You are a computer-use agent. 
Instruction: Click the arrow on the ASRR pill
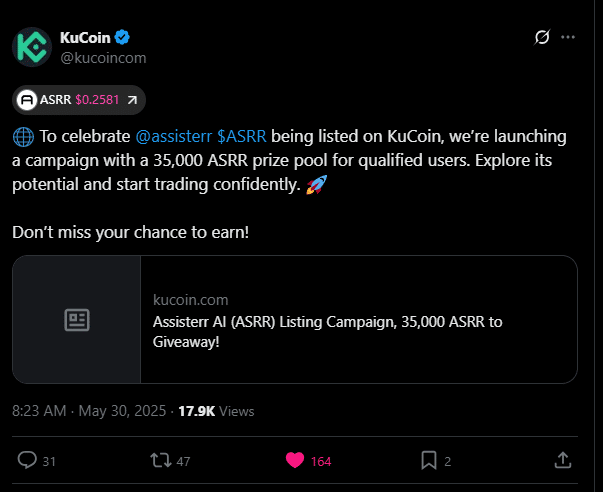pos(131,100)
